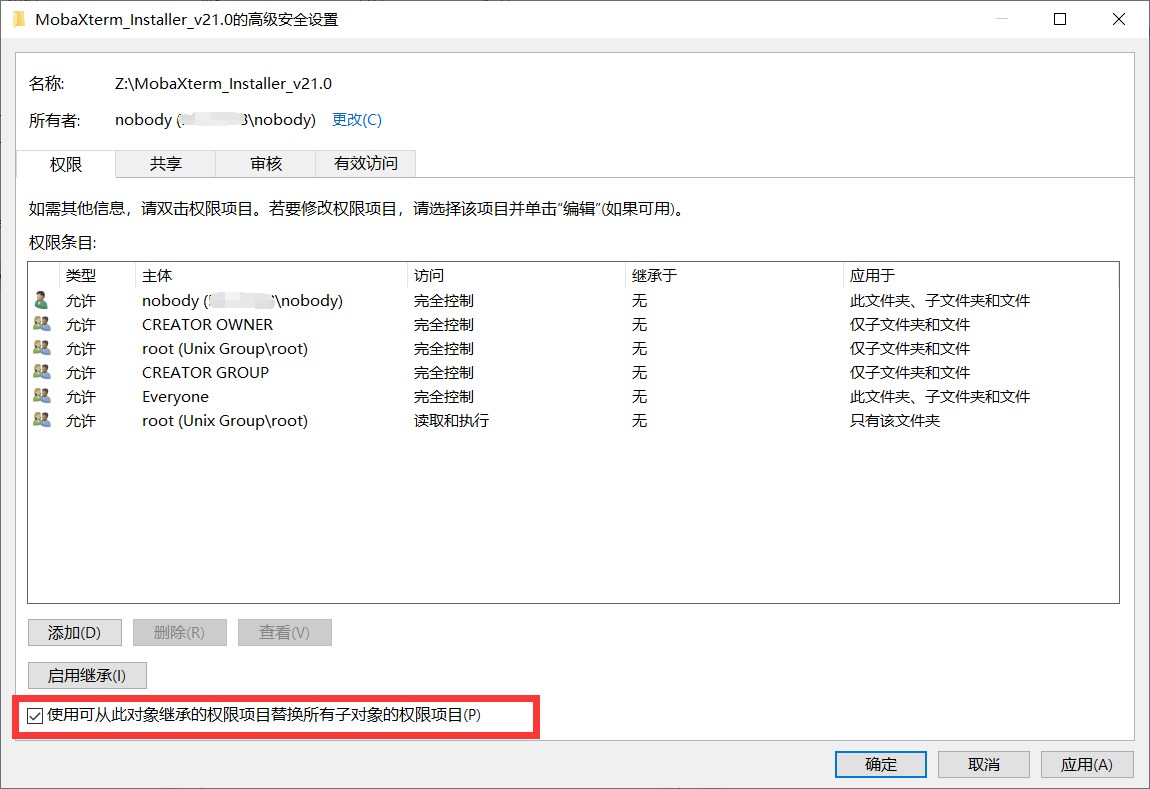This screenshot has height=789, width=1150.
Task: Click the 主体 column header
Action: pyautogui.click(x=271, y=276)
